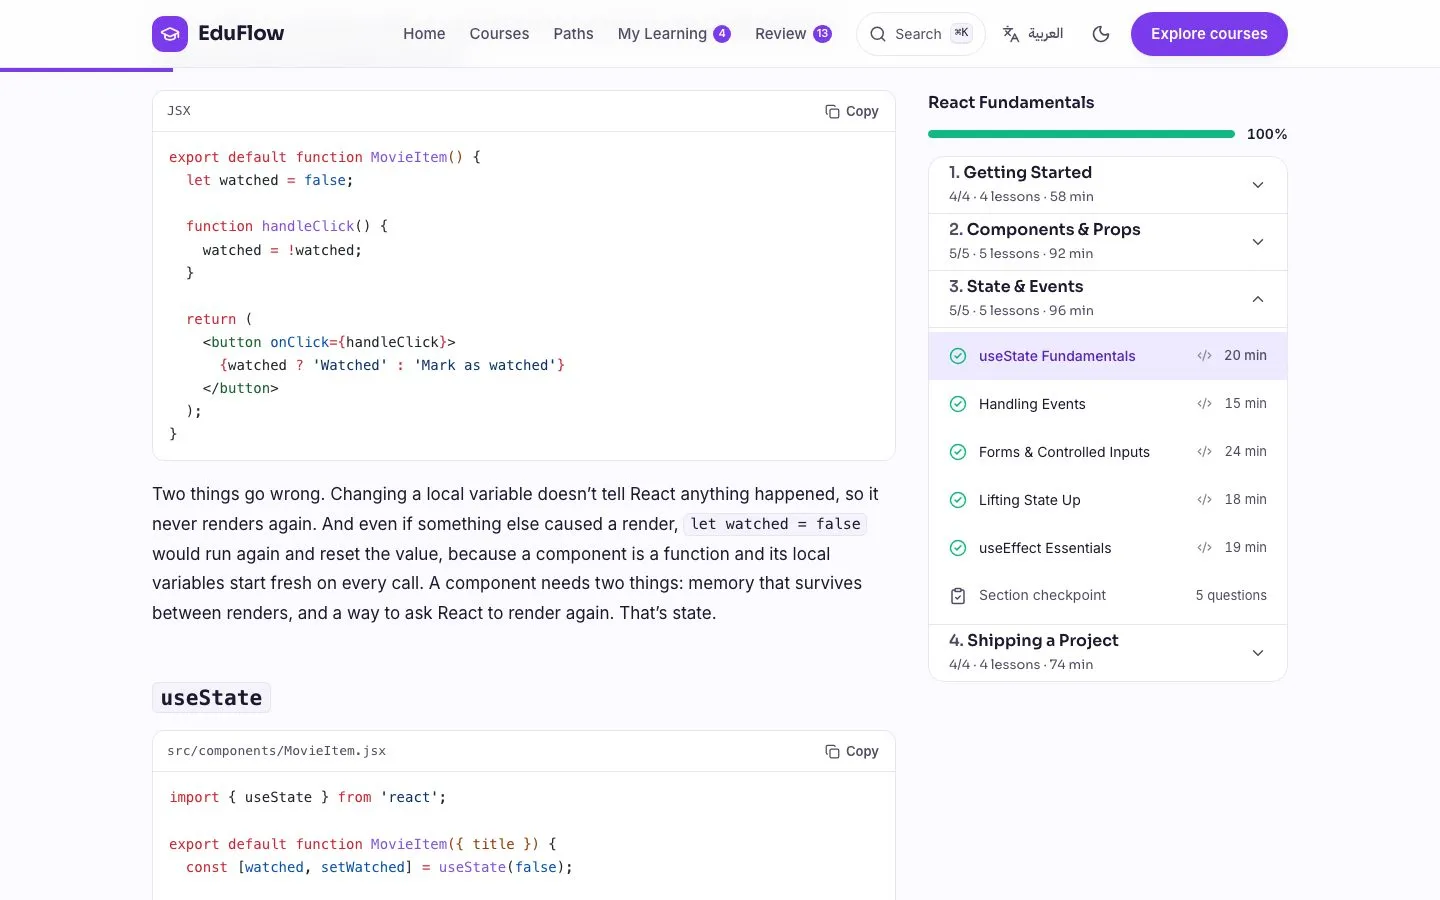Viewport: 1440px width, 900px height.
Task: Open the Review nav item with 13 badge
Action: pyautogui.click(x=793, y=34)
